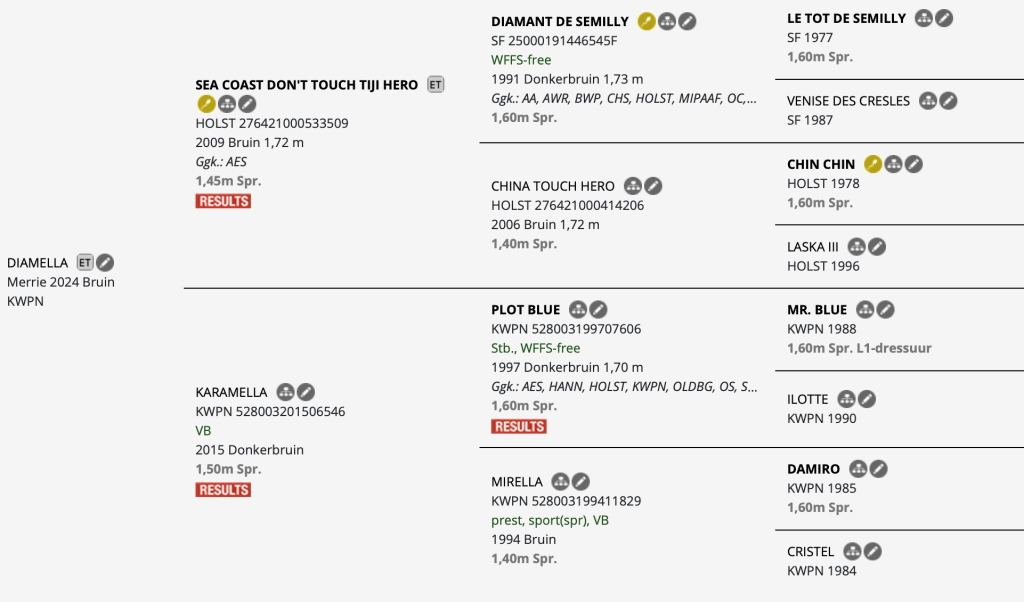Open the pedigree tree icon for Laska III
This screenshot has height=602, width=1024.
[x=857, y=247]
